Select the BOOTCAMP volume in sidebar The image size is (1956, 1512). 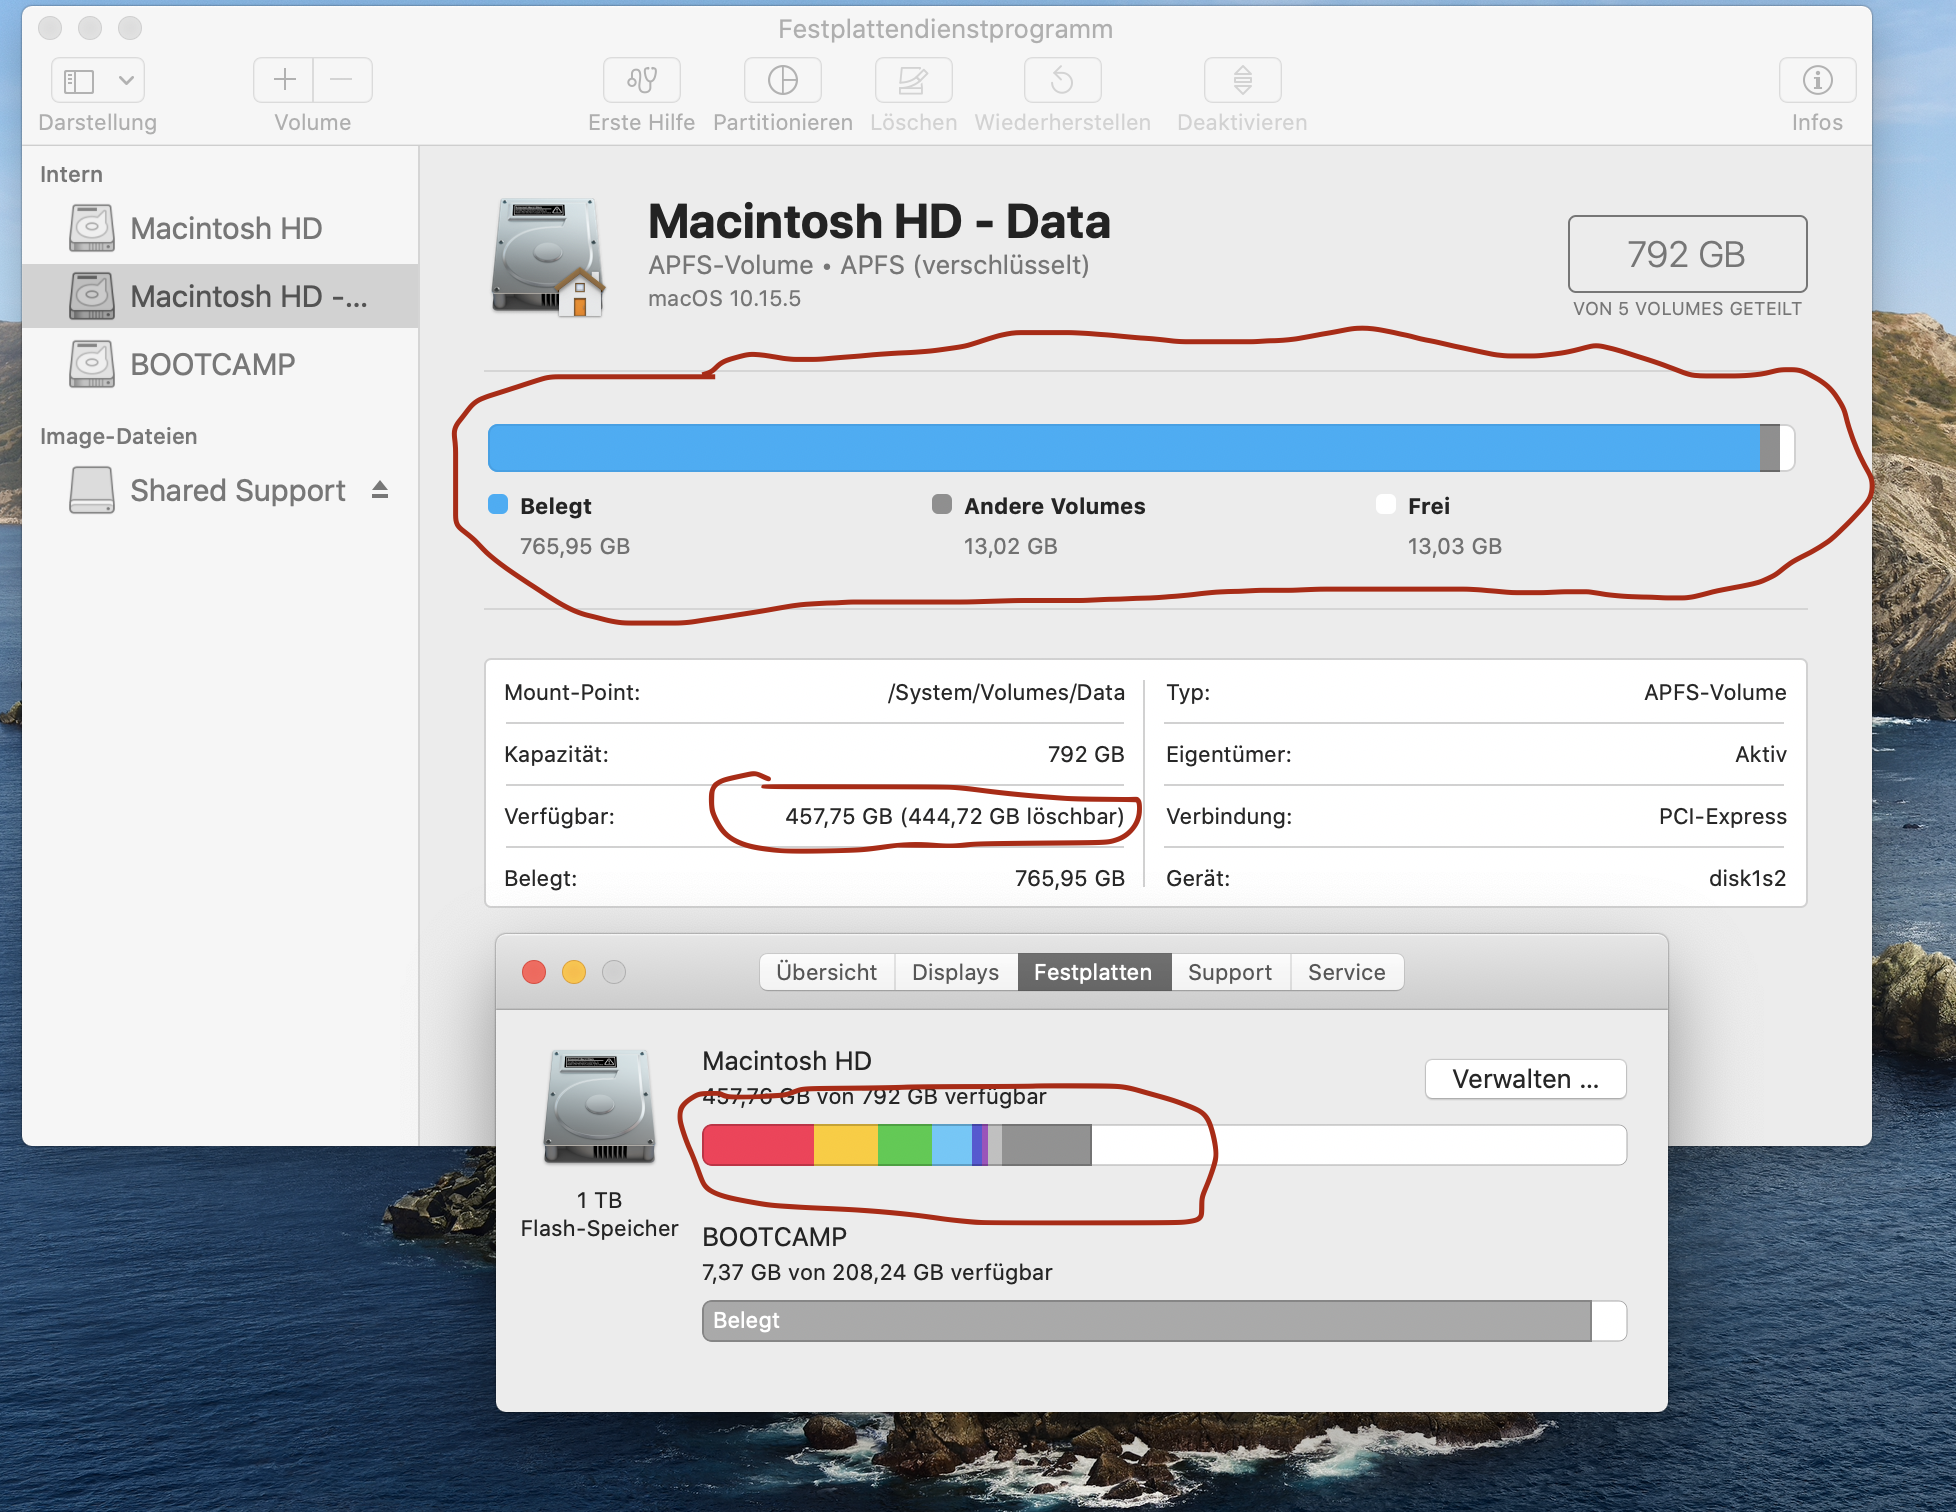[212, 364]
